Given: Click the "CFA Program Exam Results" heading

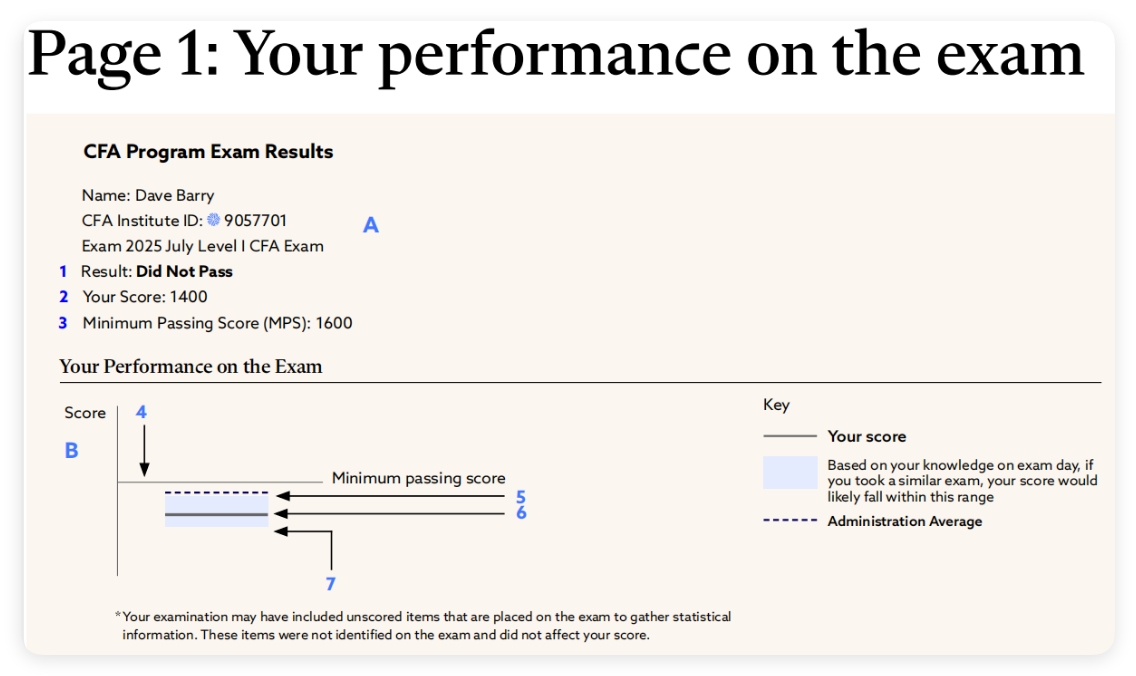Looking at the screenshot, I should (x=208, y=152).
